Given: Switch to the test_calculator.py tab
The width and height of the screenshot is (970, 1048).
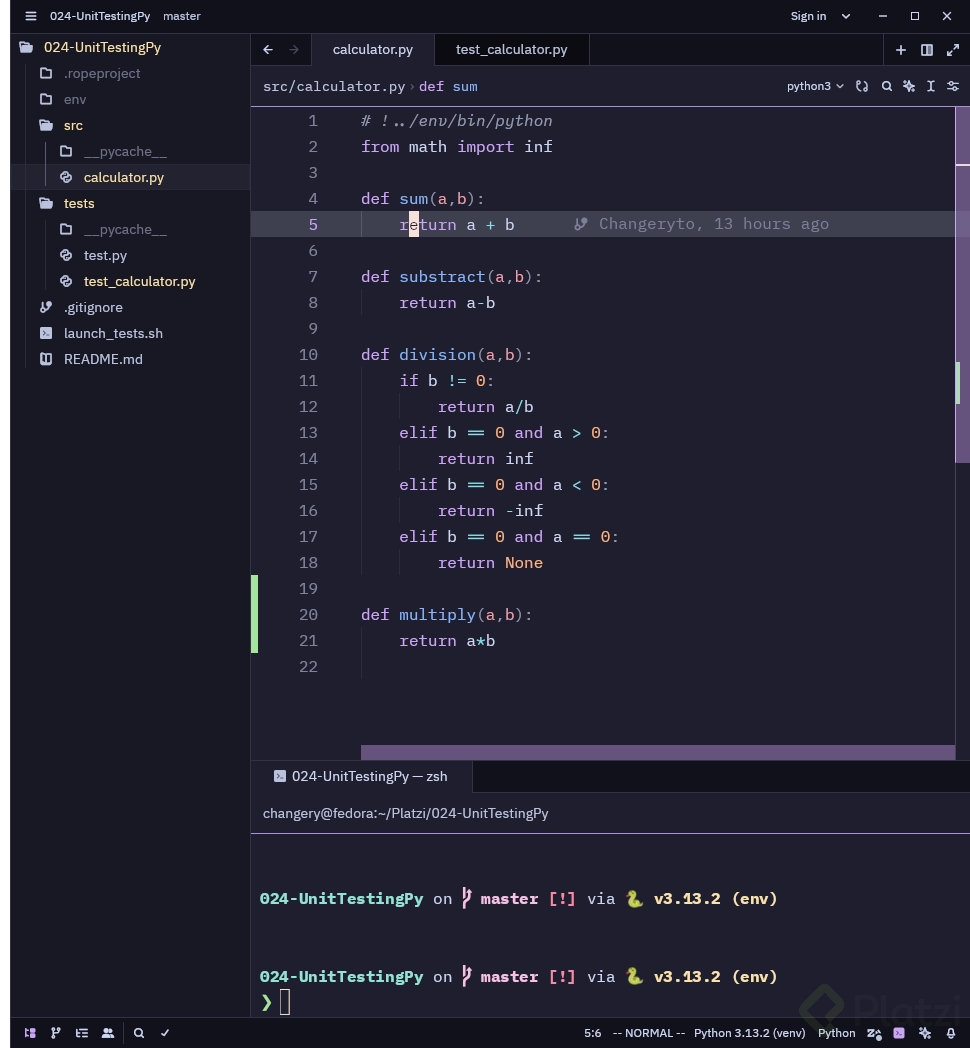Looking at the screenshot, I should (511, 49).
